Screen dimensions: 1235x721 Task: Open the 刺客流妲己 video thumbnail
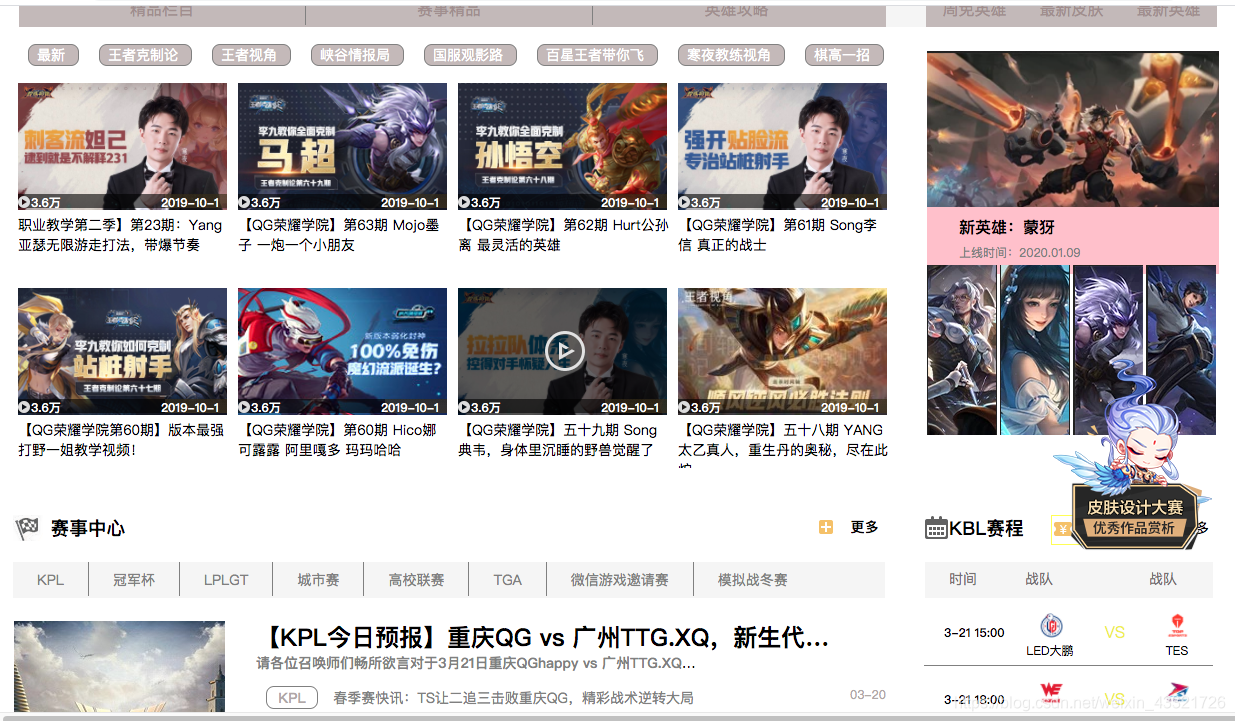122,146
